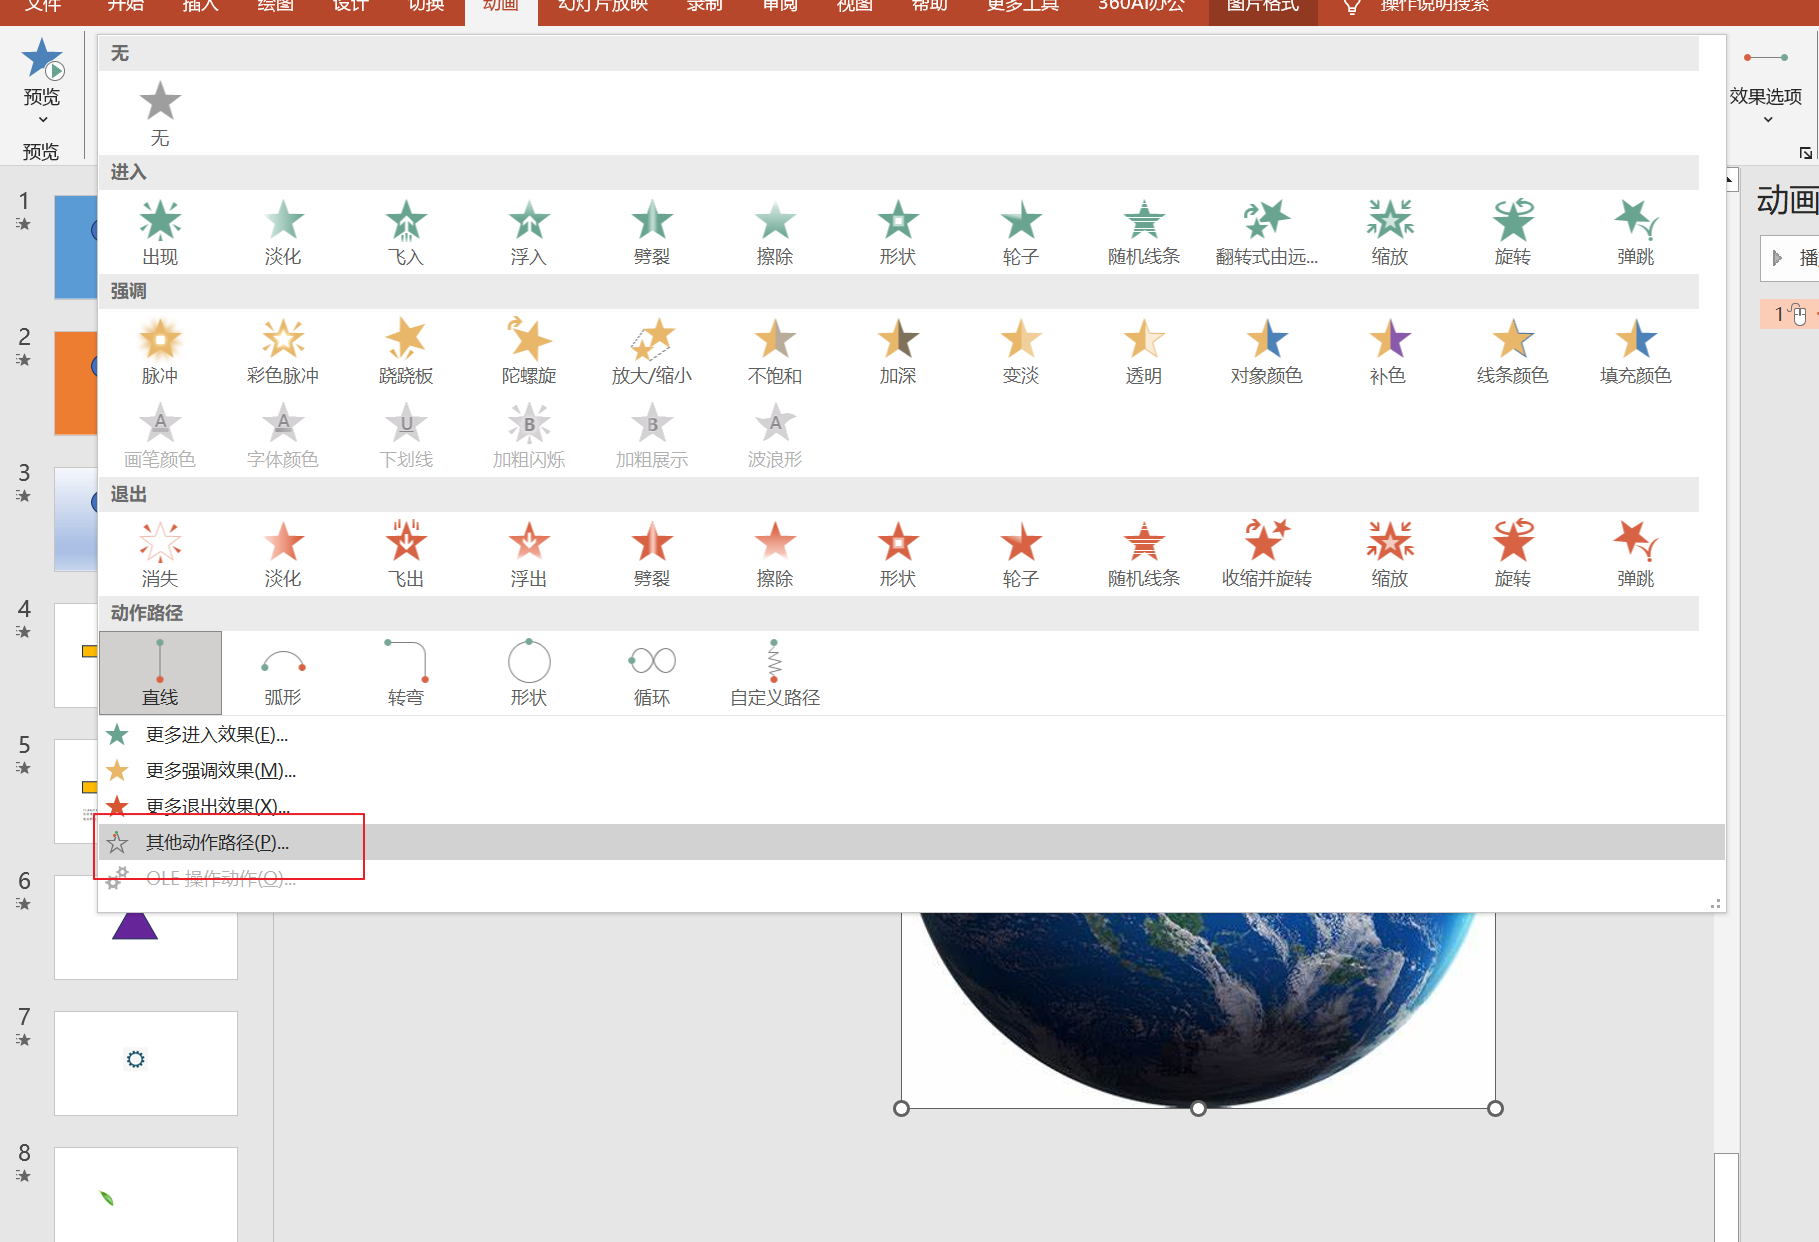
Task: Click the 操作说明搜索 search box
Action: (1434, 6)
